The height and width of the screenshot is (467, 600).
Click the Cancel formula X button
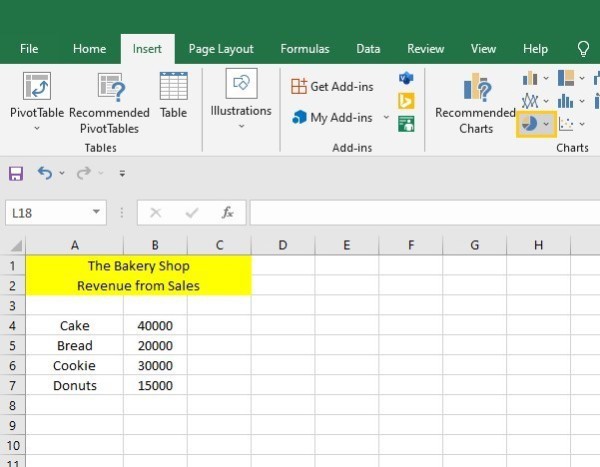click(155, 212)
